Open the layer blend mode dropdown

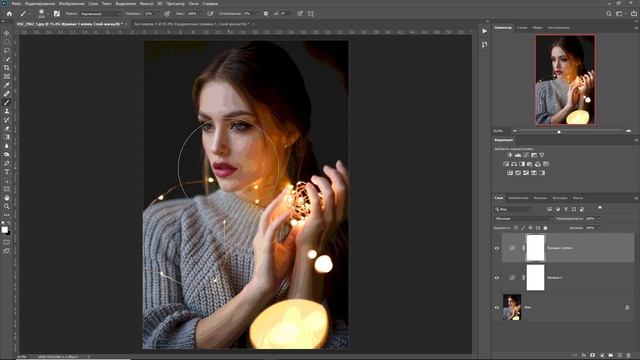(x=523, y=219)
